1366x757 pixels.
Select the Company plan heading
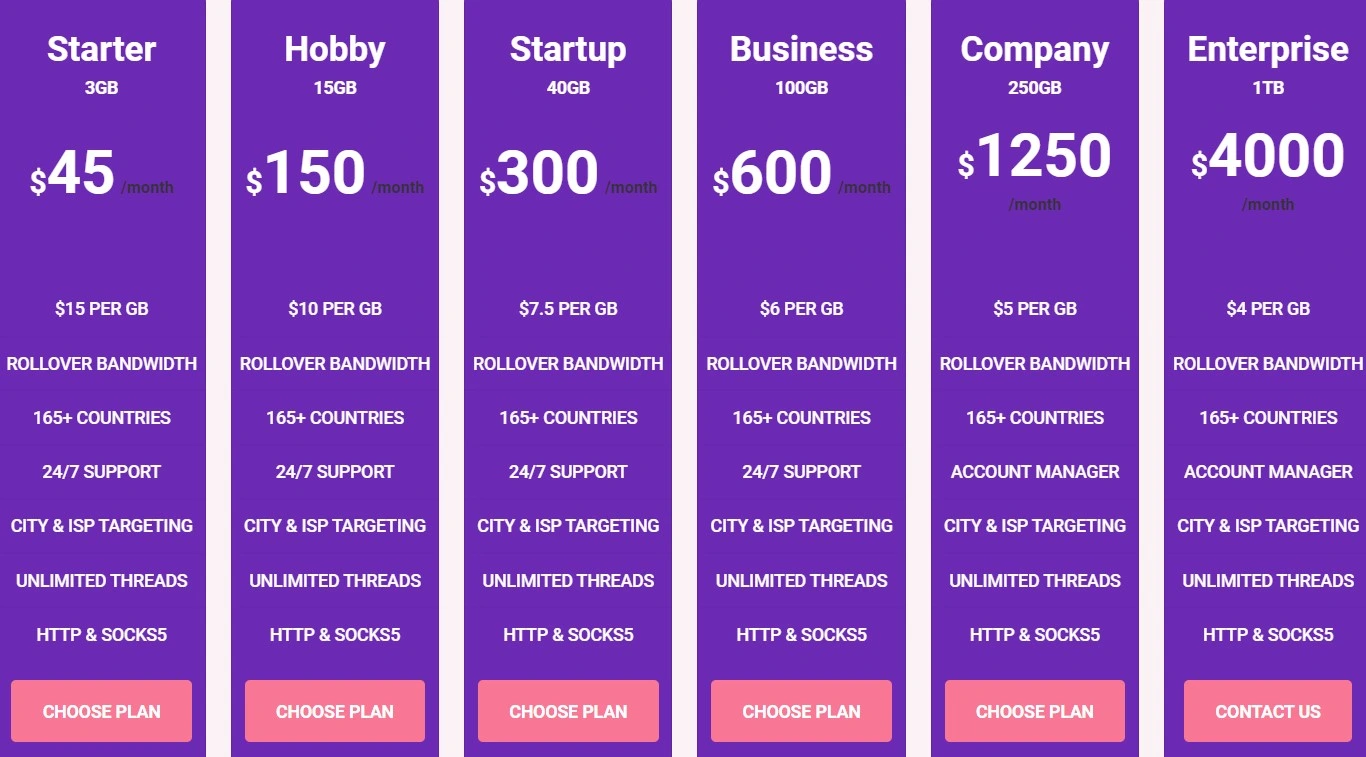point(1034,49)
